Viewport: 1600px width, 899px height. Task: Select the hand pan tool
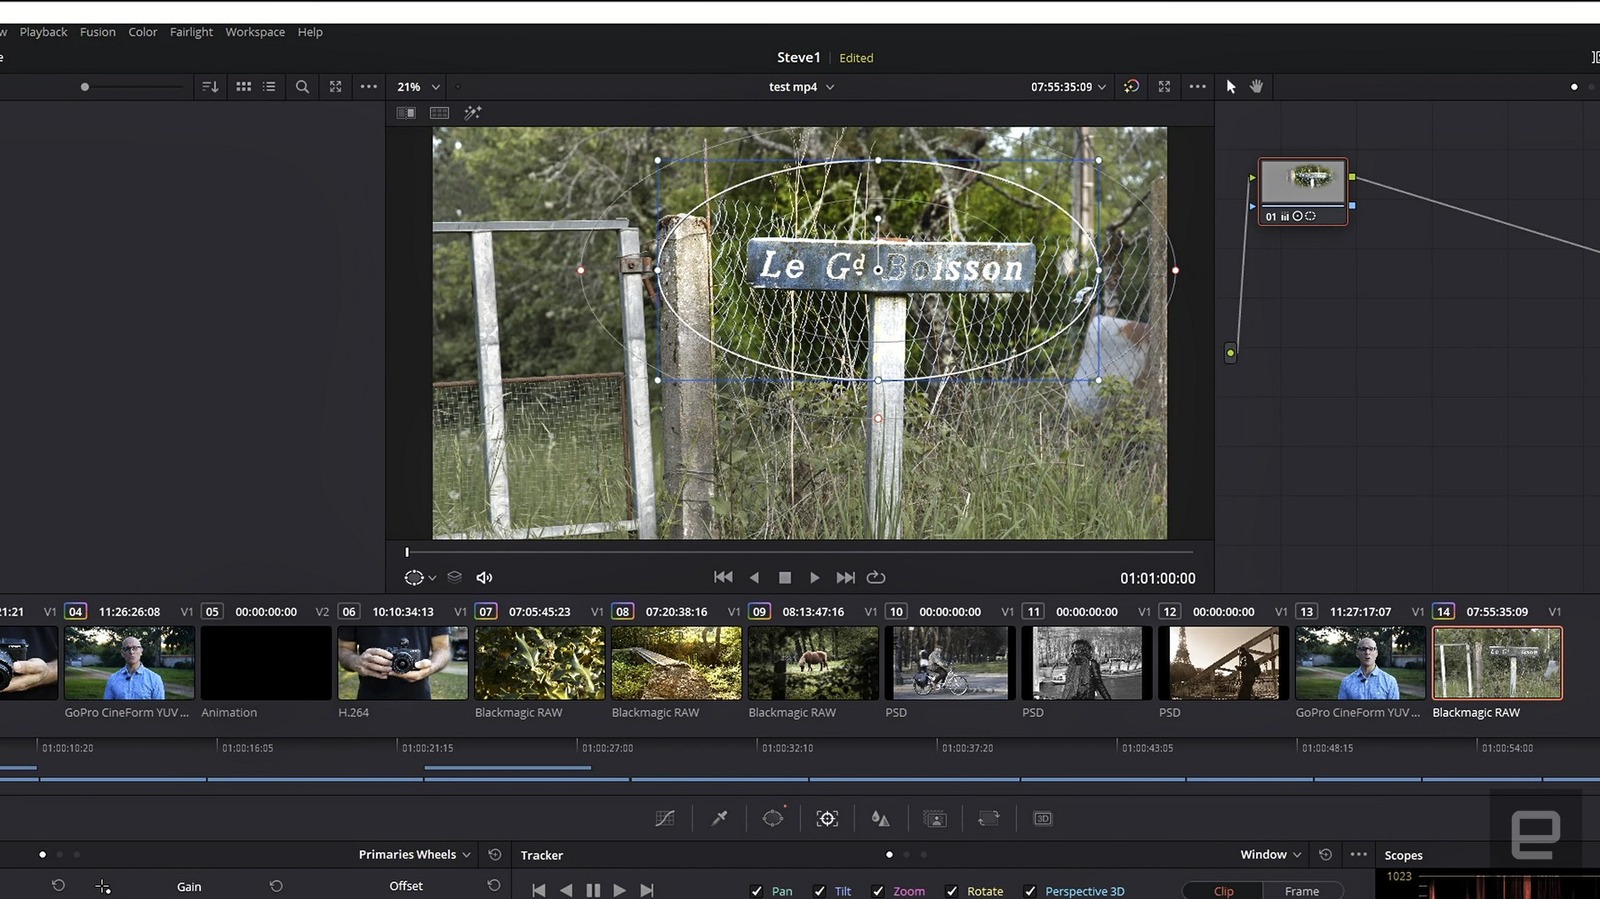[1257, 87]
